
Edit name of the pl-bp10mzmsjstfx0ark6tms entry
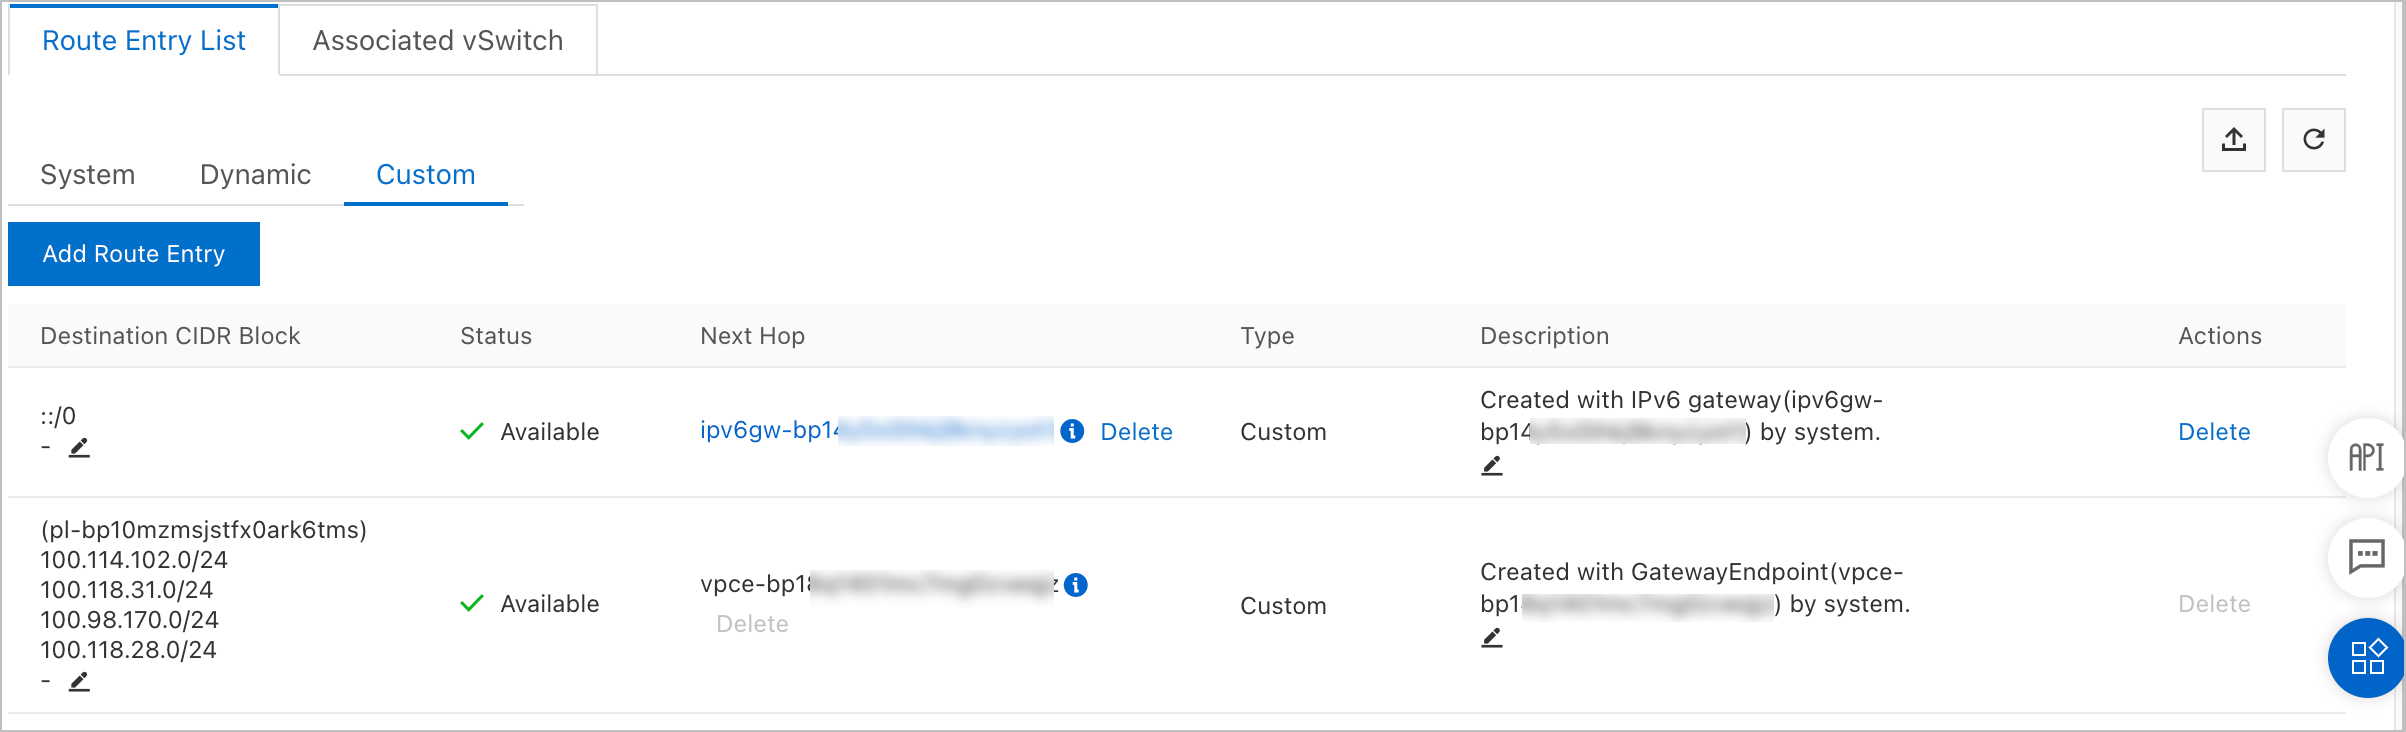tap(79, 682)
